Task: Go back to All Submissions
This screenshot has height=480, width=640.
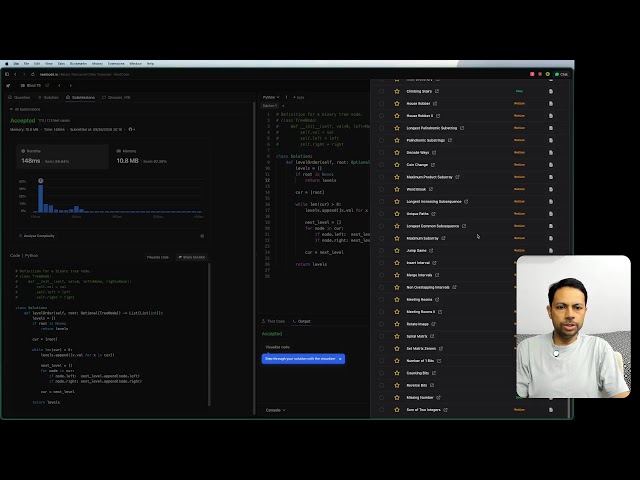Action: tap(25, 109)
